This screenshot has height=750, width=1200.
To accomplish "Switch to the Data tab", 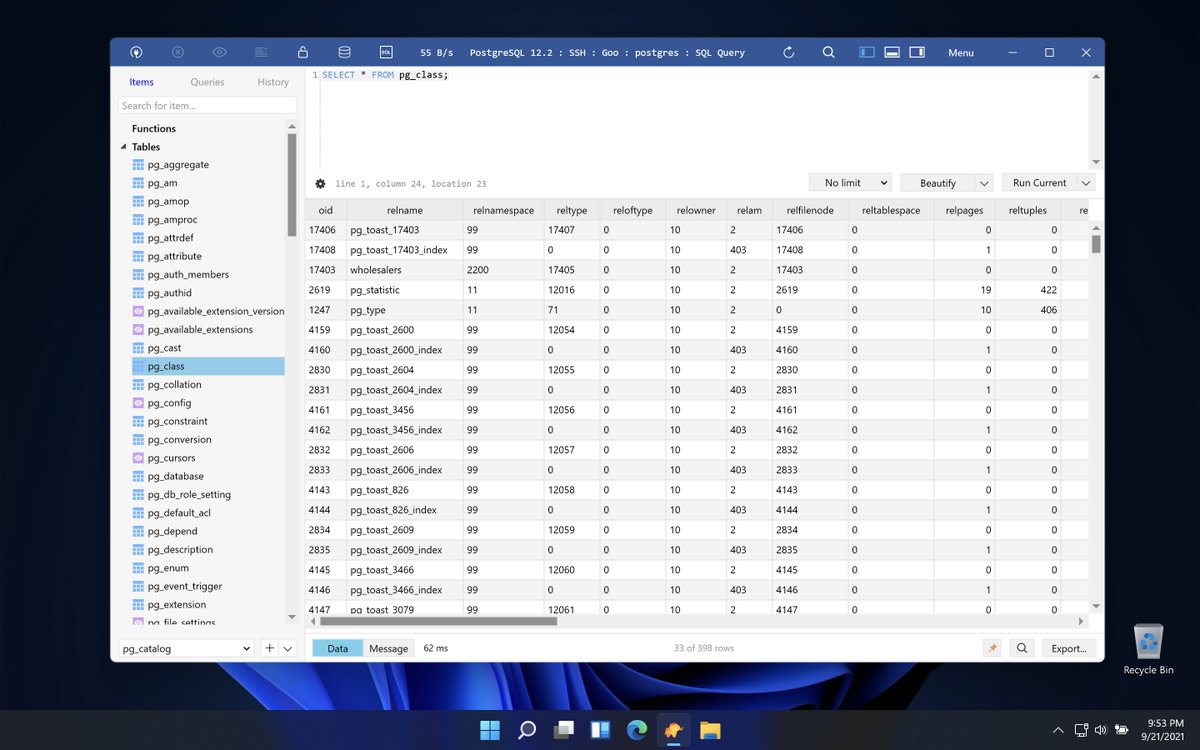I will click(338, 648).
